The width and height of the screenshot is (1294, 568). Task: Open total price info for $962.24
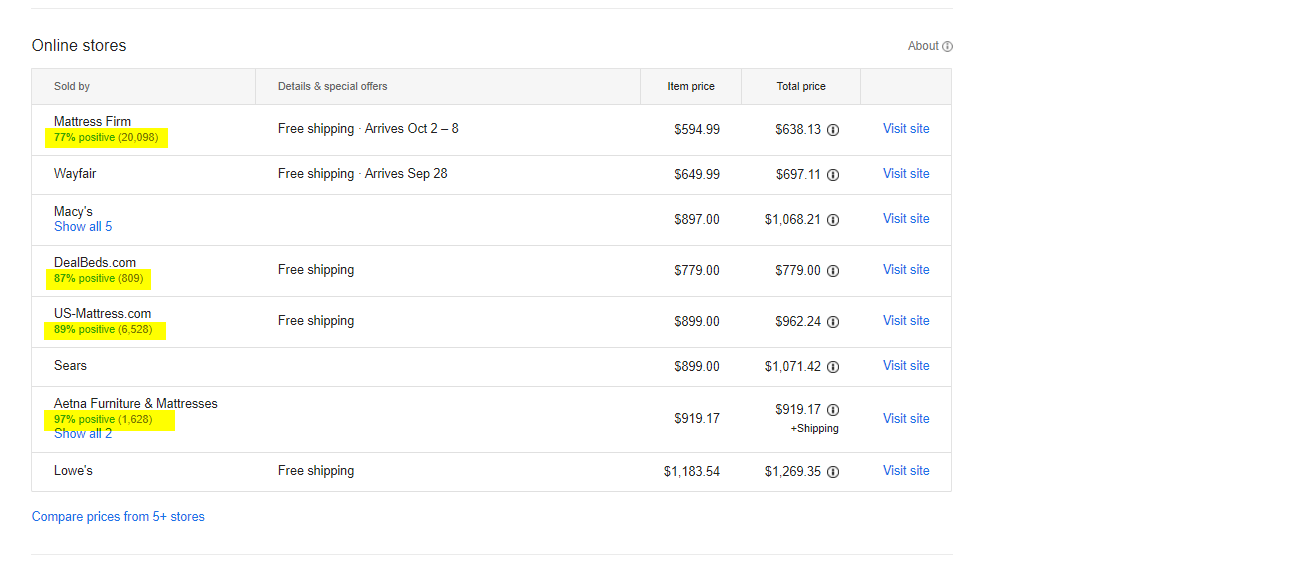(x=833, y=322)
